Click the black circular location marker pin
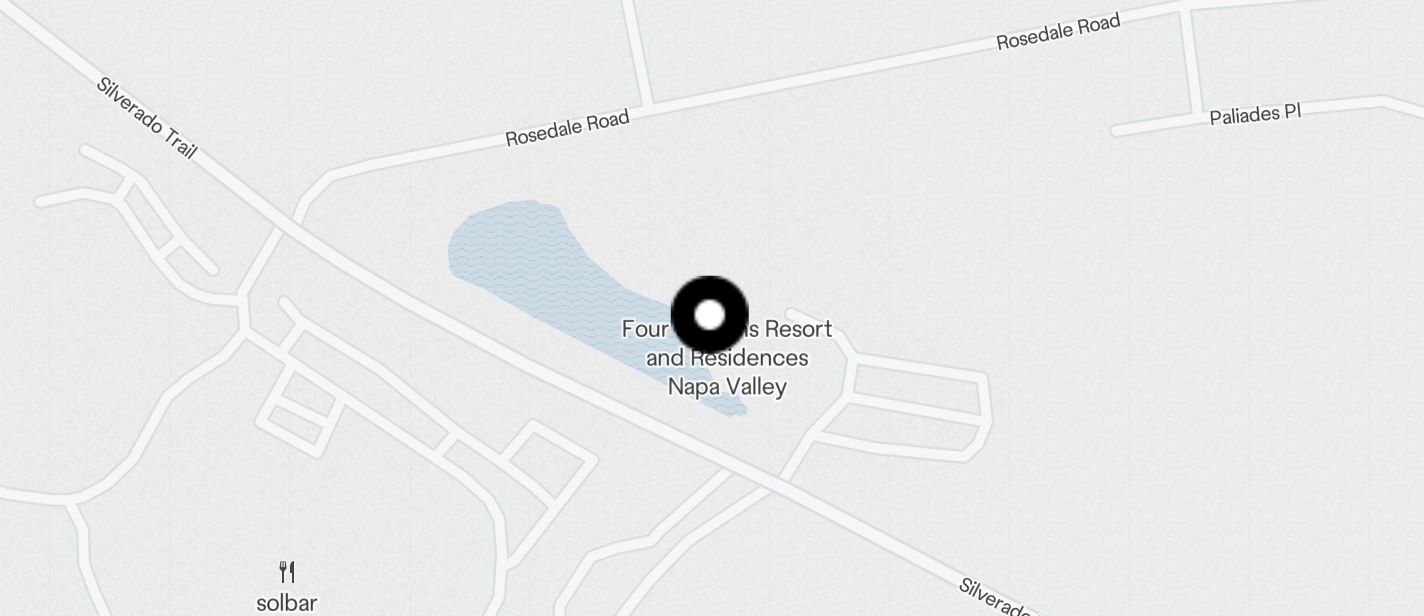Screen dimensions: 1424x616 pos(709,315)
